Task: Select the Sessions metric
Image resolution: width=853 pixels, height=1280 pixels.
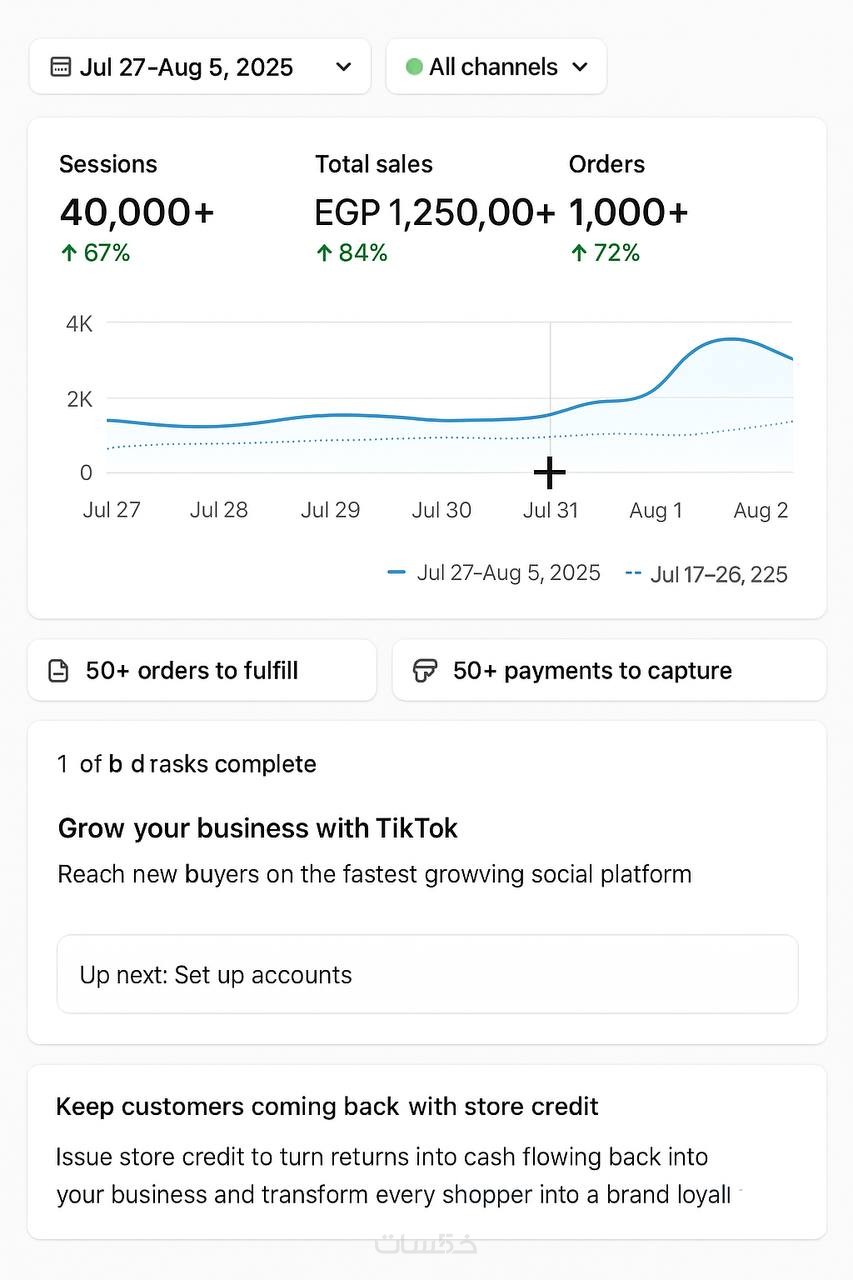Action: (108, 164)
